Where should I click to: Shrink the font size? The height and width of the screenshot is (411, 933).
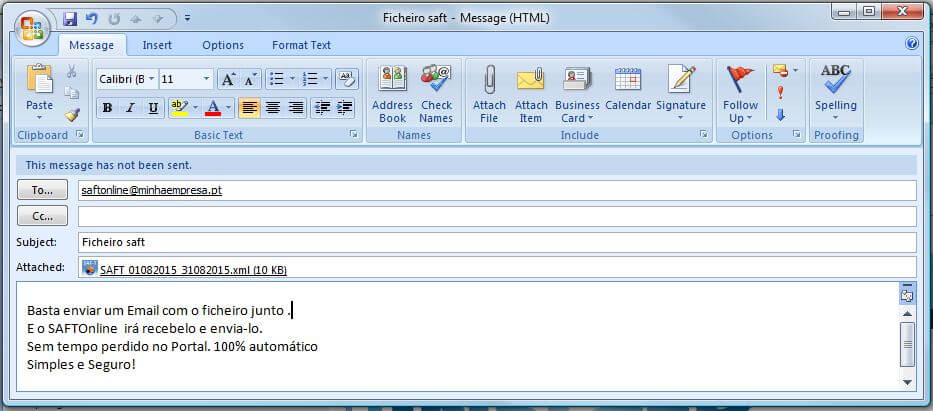[x=251, y=79]
